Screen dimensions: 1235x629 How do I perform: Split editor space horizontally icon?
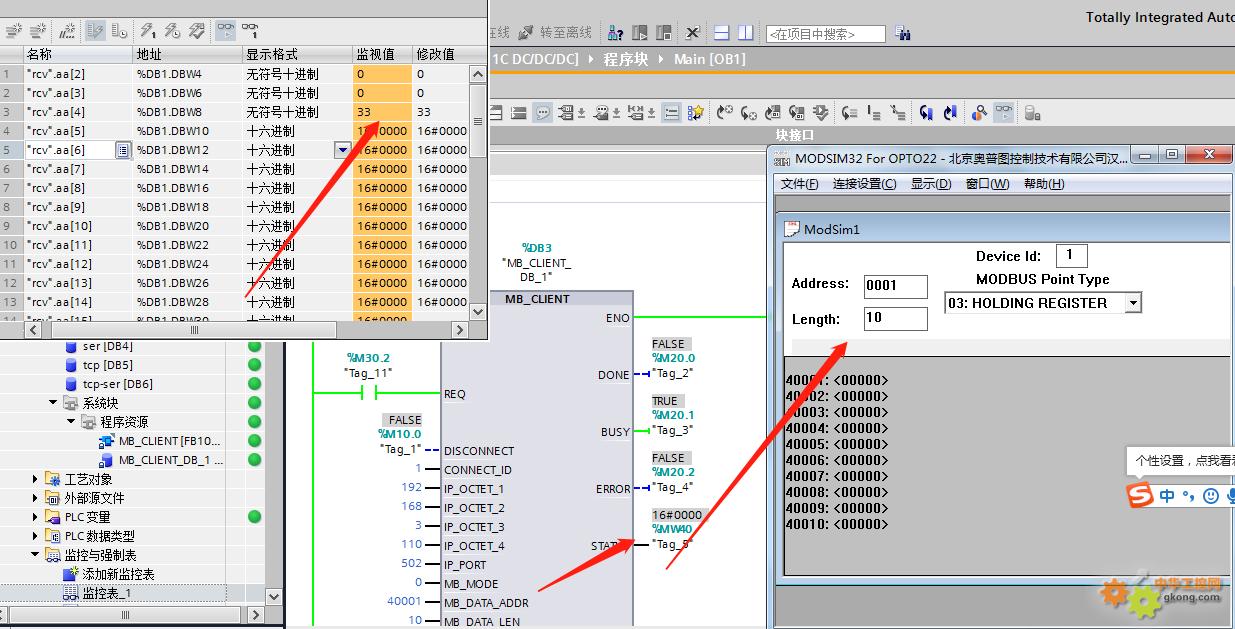721,33
